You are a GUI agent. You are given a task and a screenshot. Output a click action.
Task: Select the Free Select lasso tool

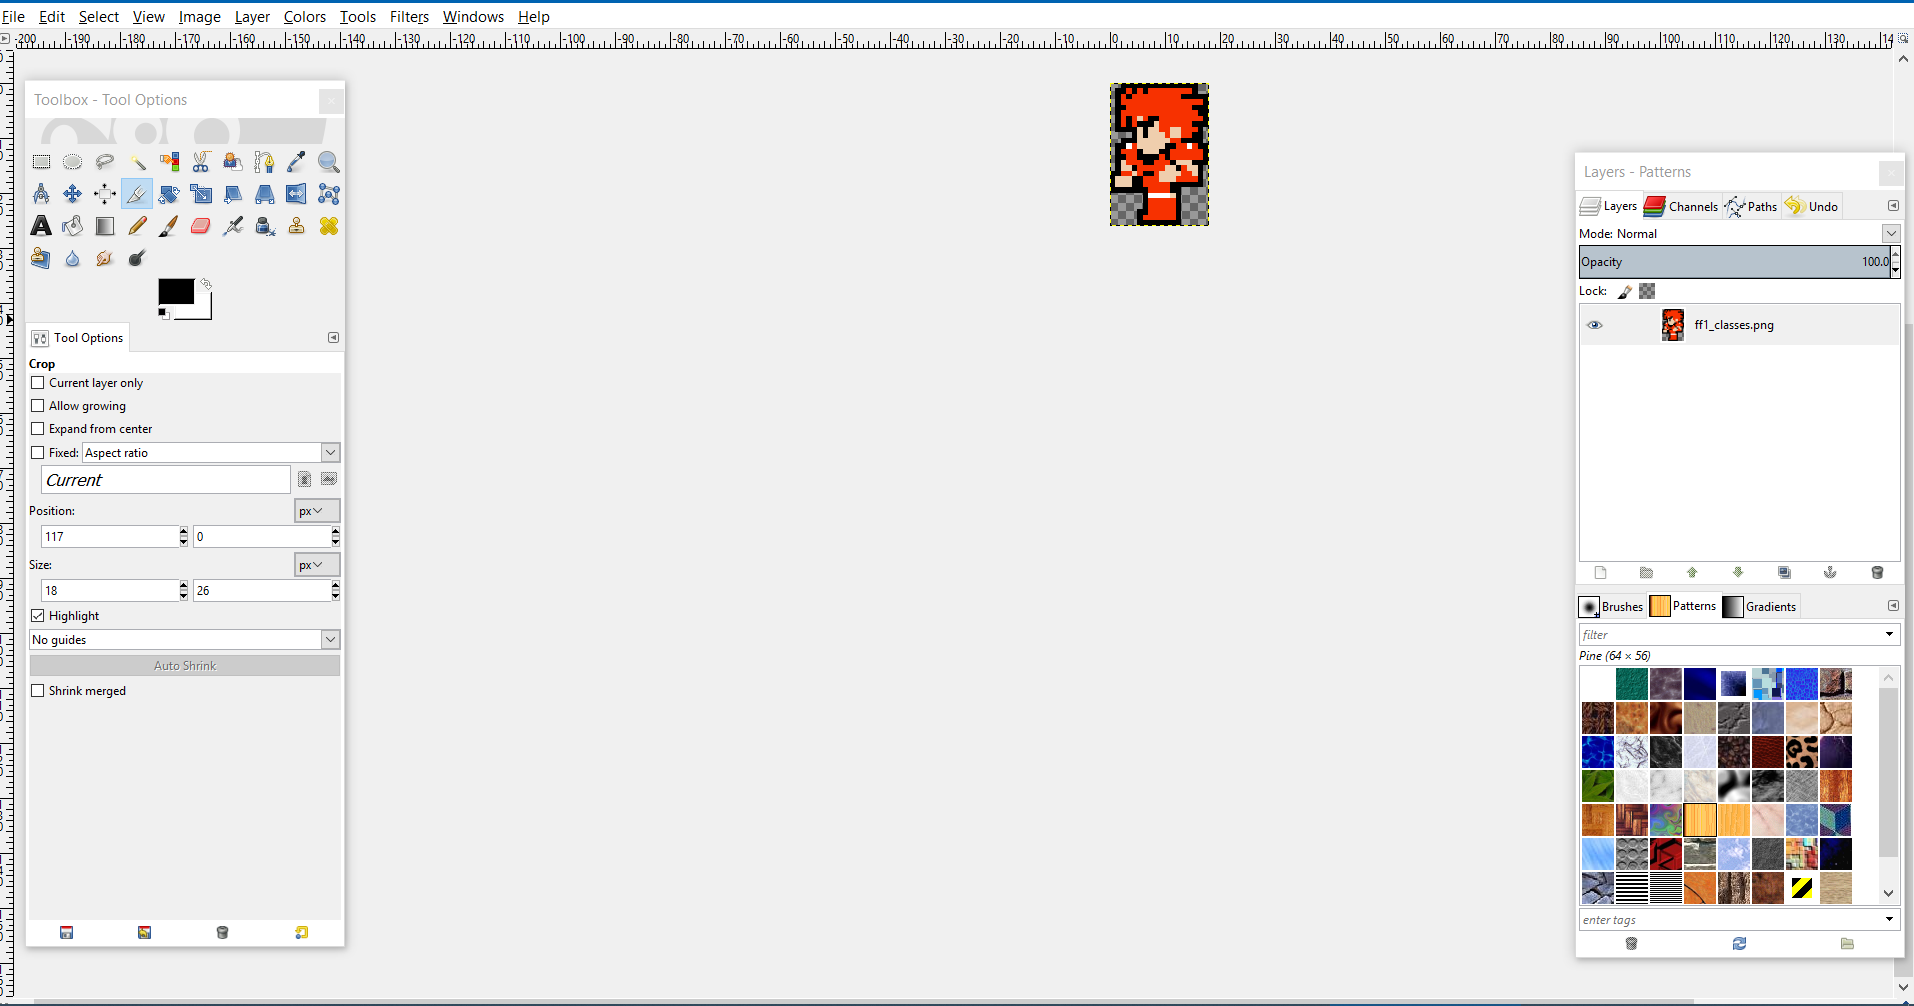[105, 162]
